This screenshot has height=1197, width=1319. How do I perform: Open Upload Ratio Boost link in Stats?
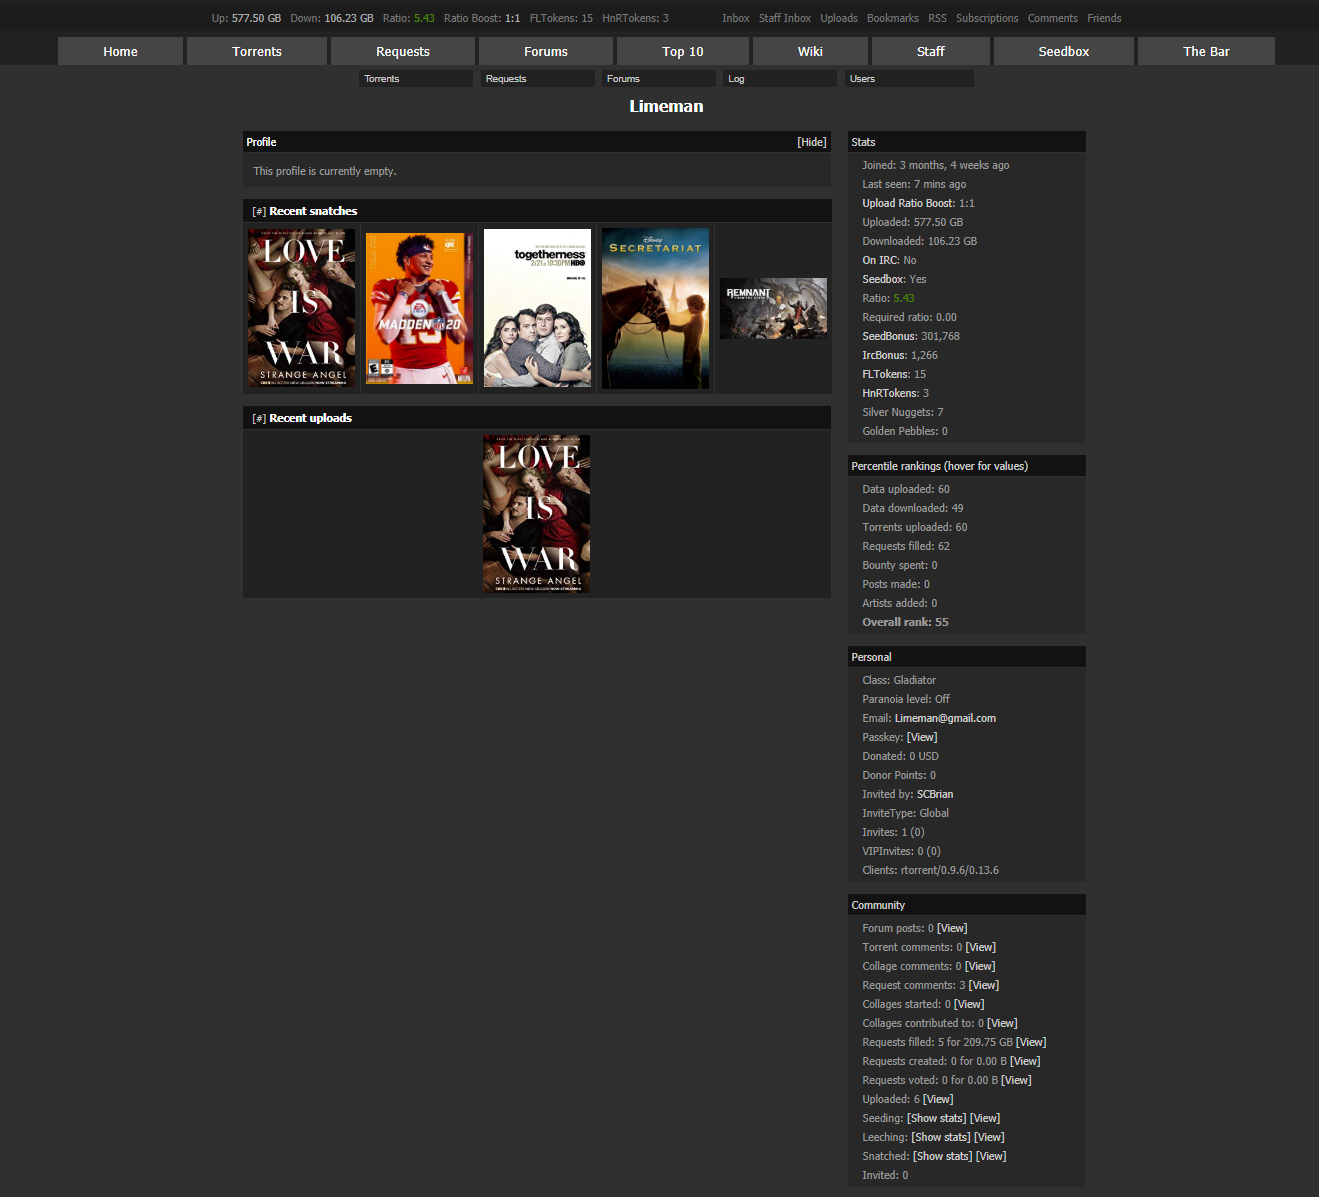click(x=908, y=203)
